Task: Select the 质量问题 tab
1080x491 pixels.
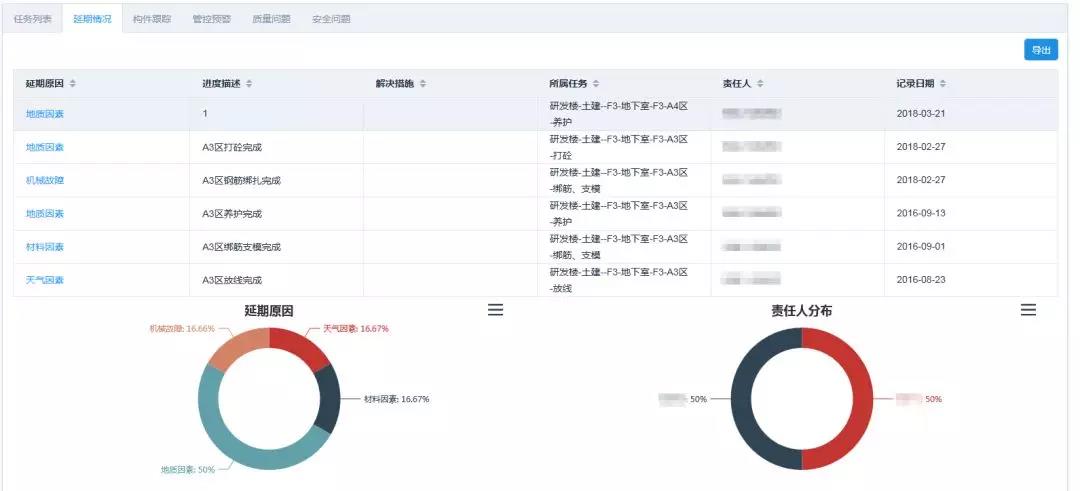Action: [271, 19]
